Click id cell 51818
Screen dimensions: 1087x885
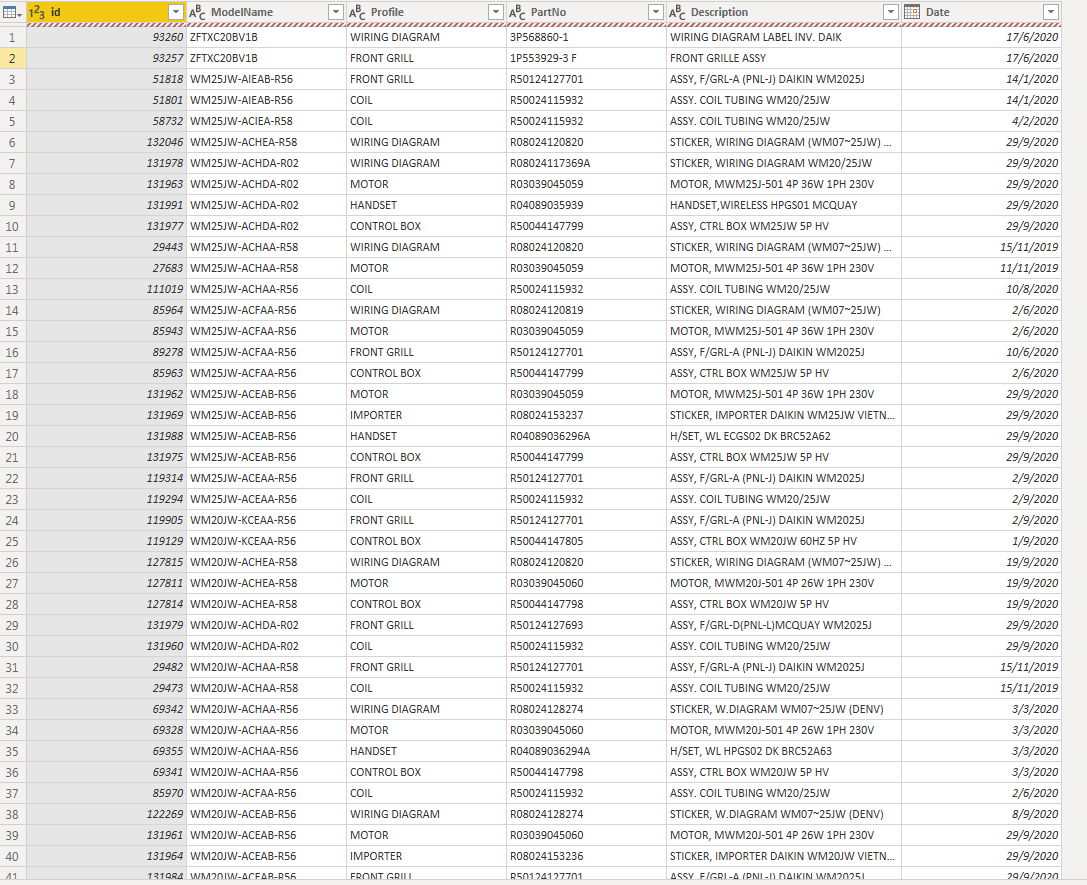[106, 79]
